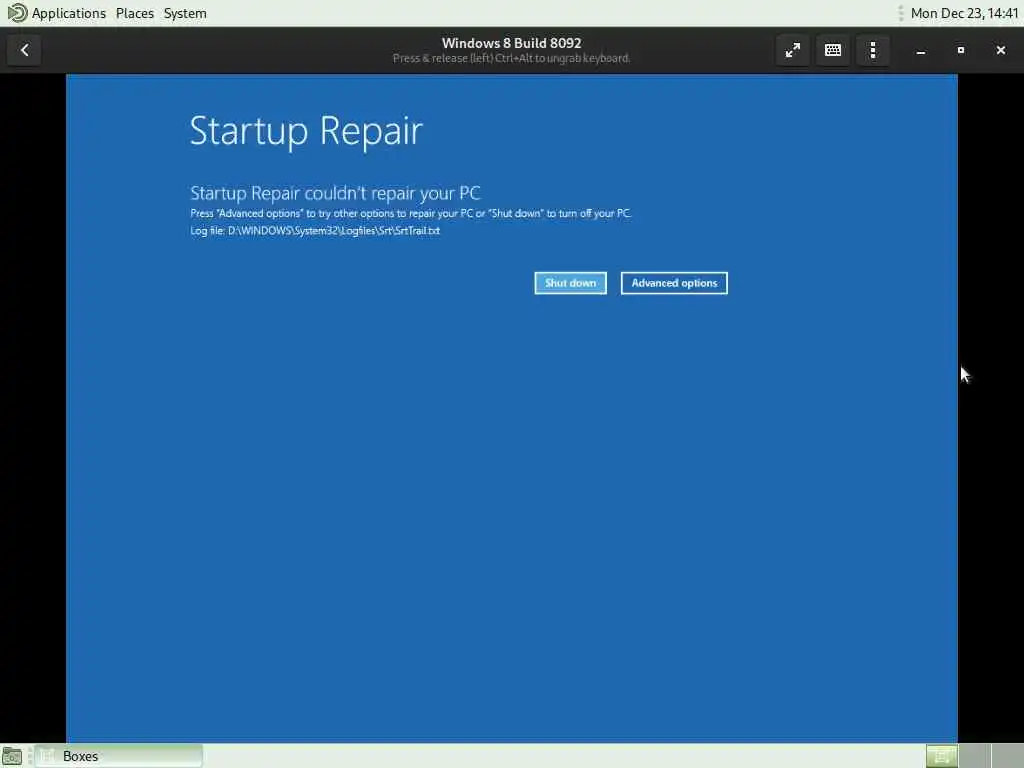Click the MATE logo icon beside Applications

coord(16,13)
